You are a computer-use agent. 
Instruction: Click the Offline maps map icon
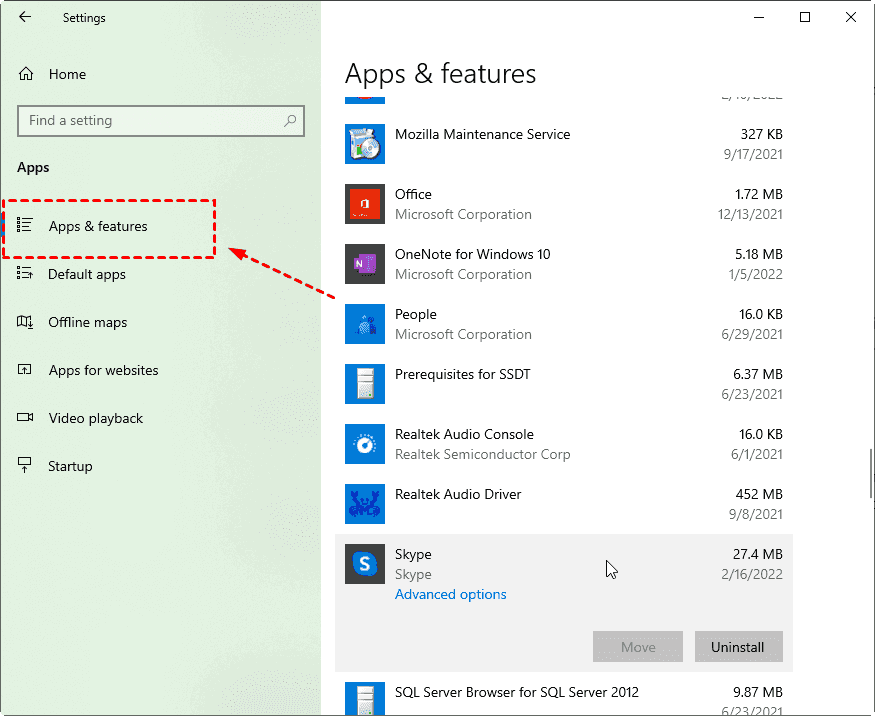(25, 321)
